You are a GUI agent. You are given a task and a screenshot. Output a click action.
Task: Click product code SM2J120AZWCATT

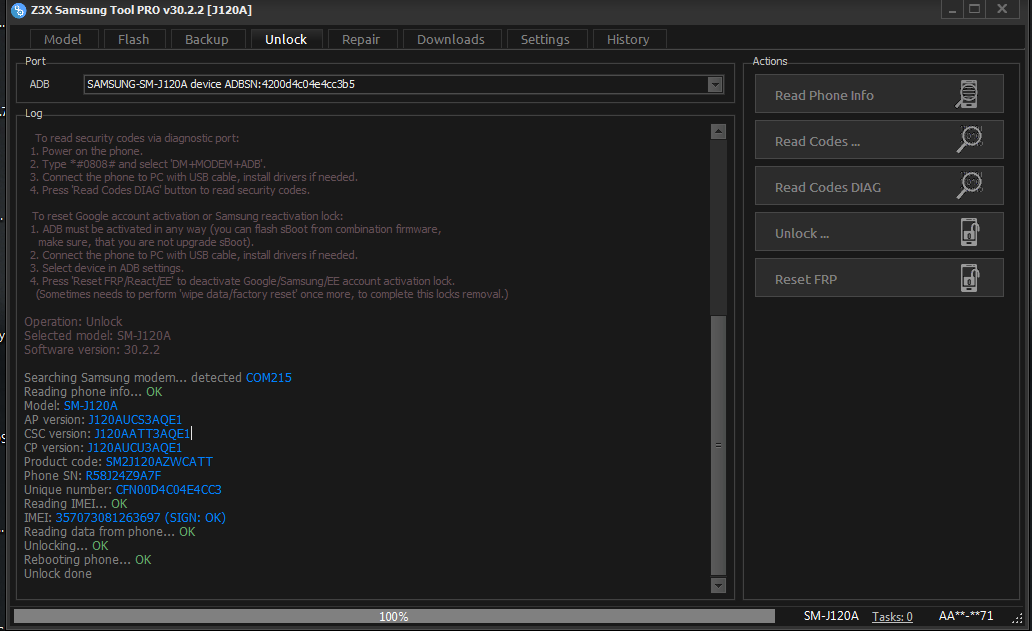click(x=159, y=462)
